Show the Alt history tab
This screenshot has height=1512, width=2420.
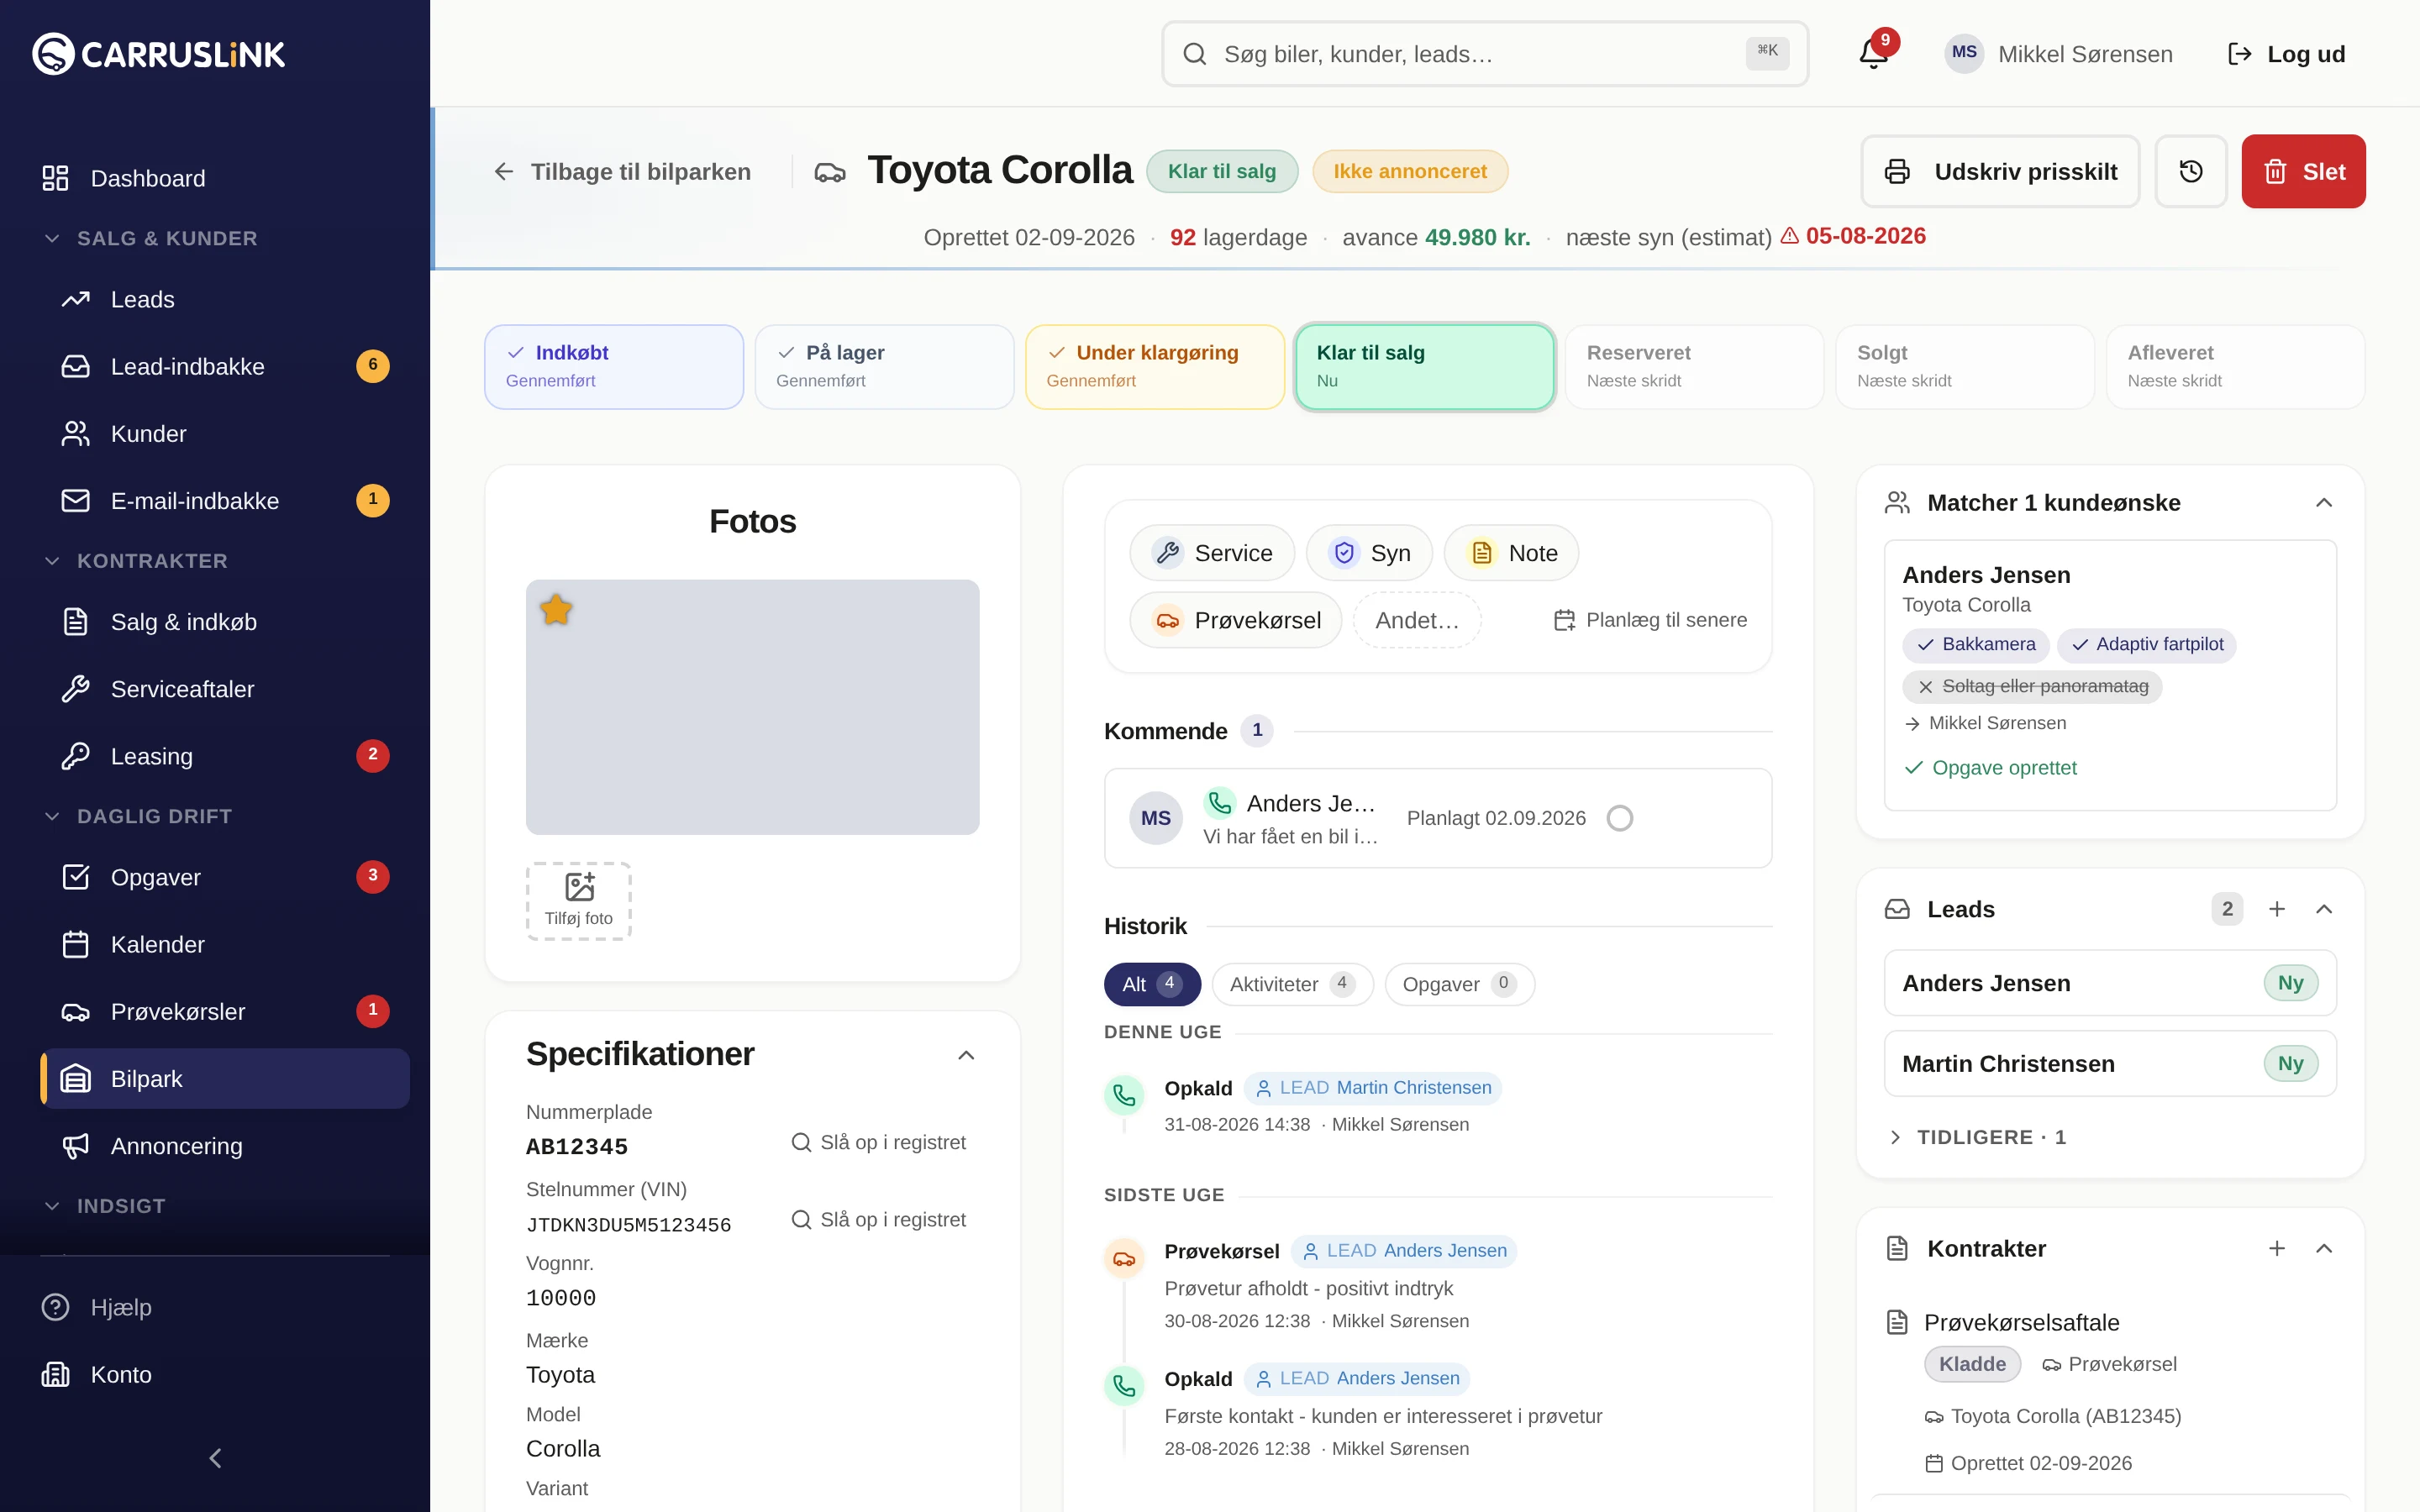[1152, 984]
